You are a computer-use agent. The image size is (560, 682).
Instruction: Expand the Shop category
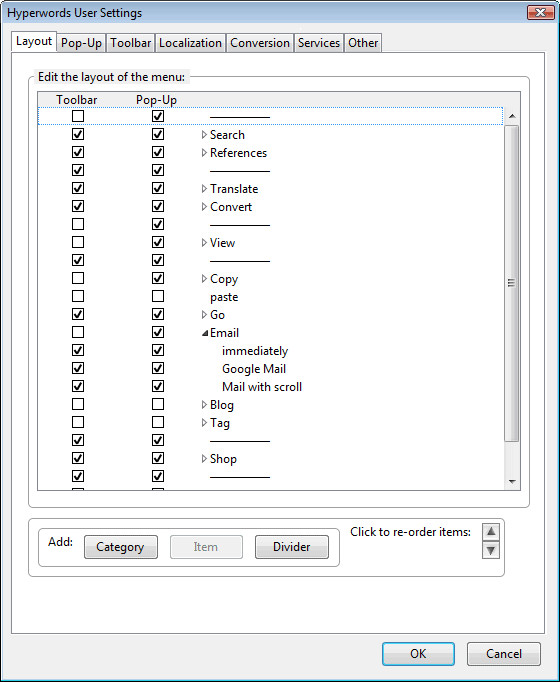(204, 458)
